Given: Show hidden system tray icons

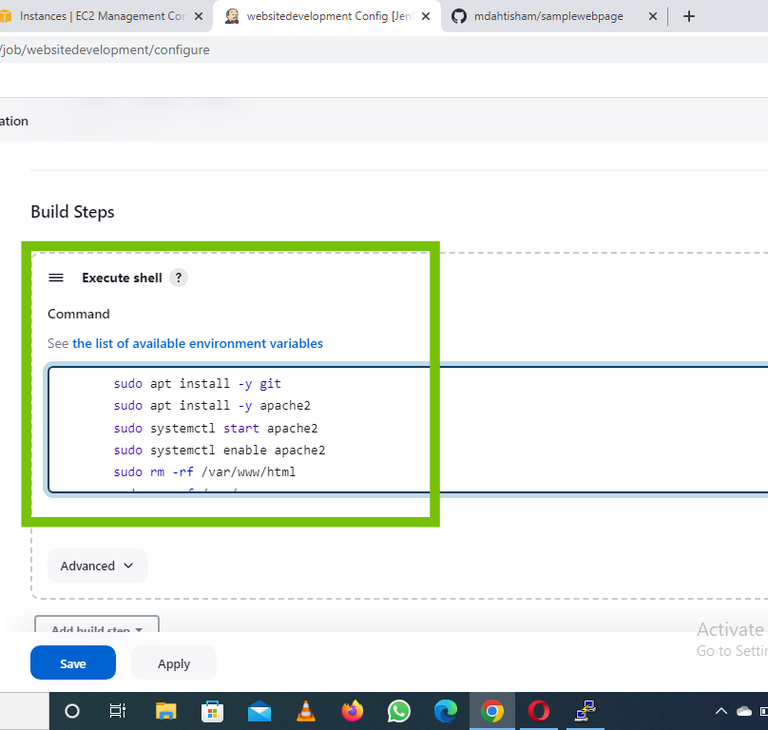Looking at the screenshot, I should click(x=721, y=711).
